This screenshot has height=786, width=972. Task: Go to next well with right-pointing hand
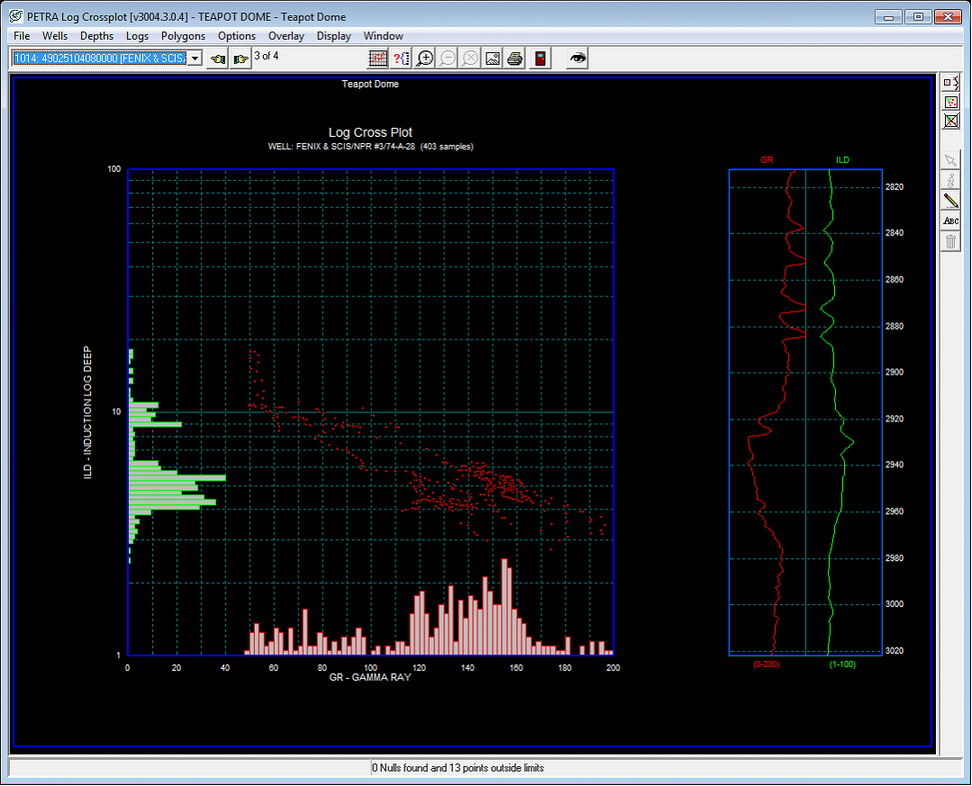click(240, 59)
